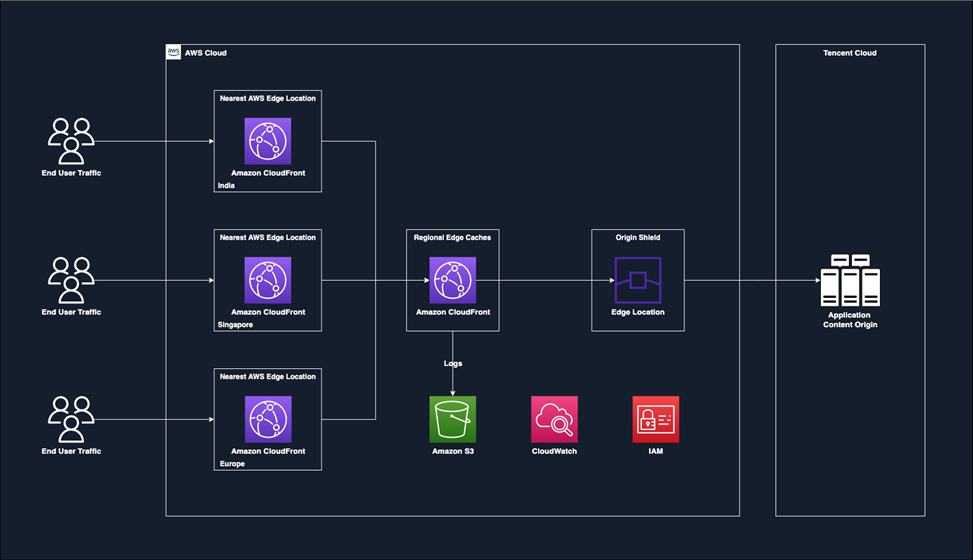Click the Amazon S3 text label

(x=452, y=451)
